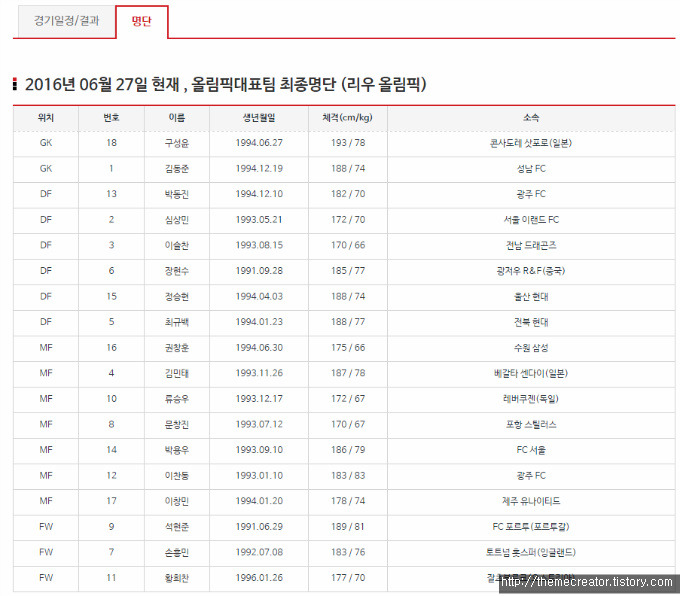This screenshot has height=596, width=680.
Task: Click birthdate 1994.12.19
Action: [x=259, y=169]
